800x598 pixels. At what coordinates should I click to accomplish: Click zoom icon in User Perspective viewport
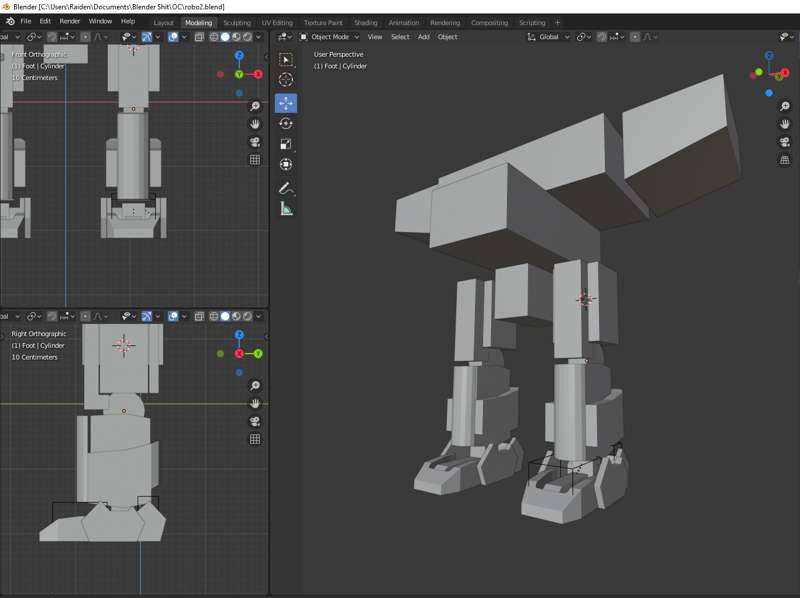785,106
